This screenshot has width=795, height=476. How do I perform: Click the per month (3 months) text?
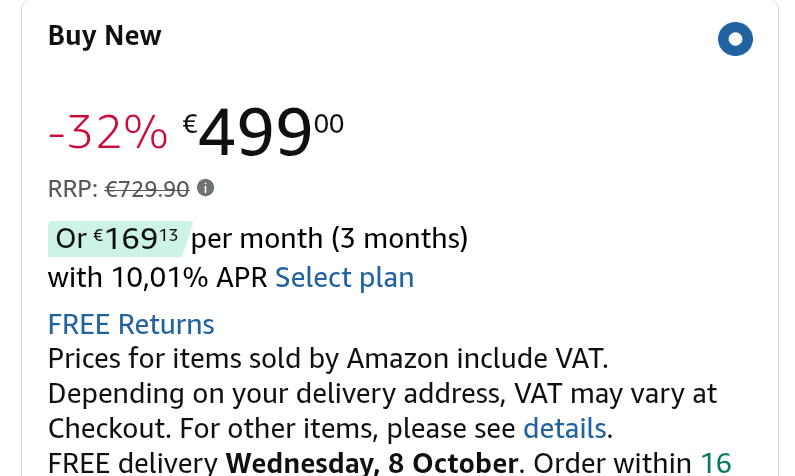coord(330,239)
